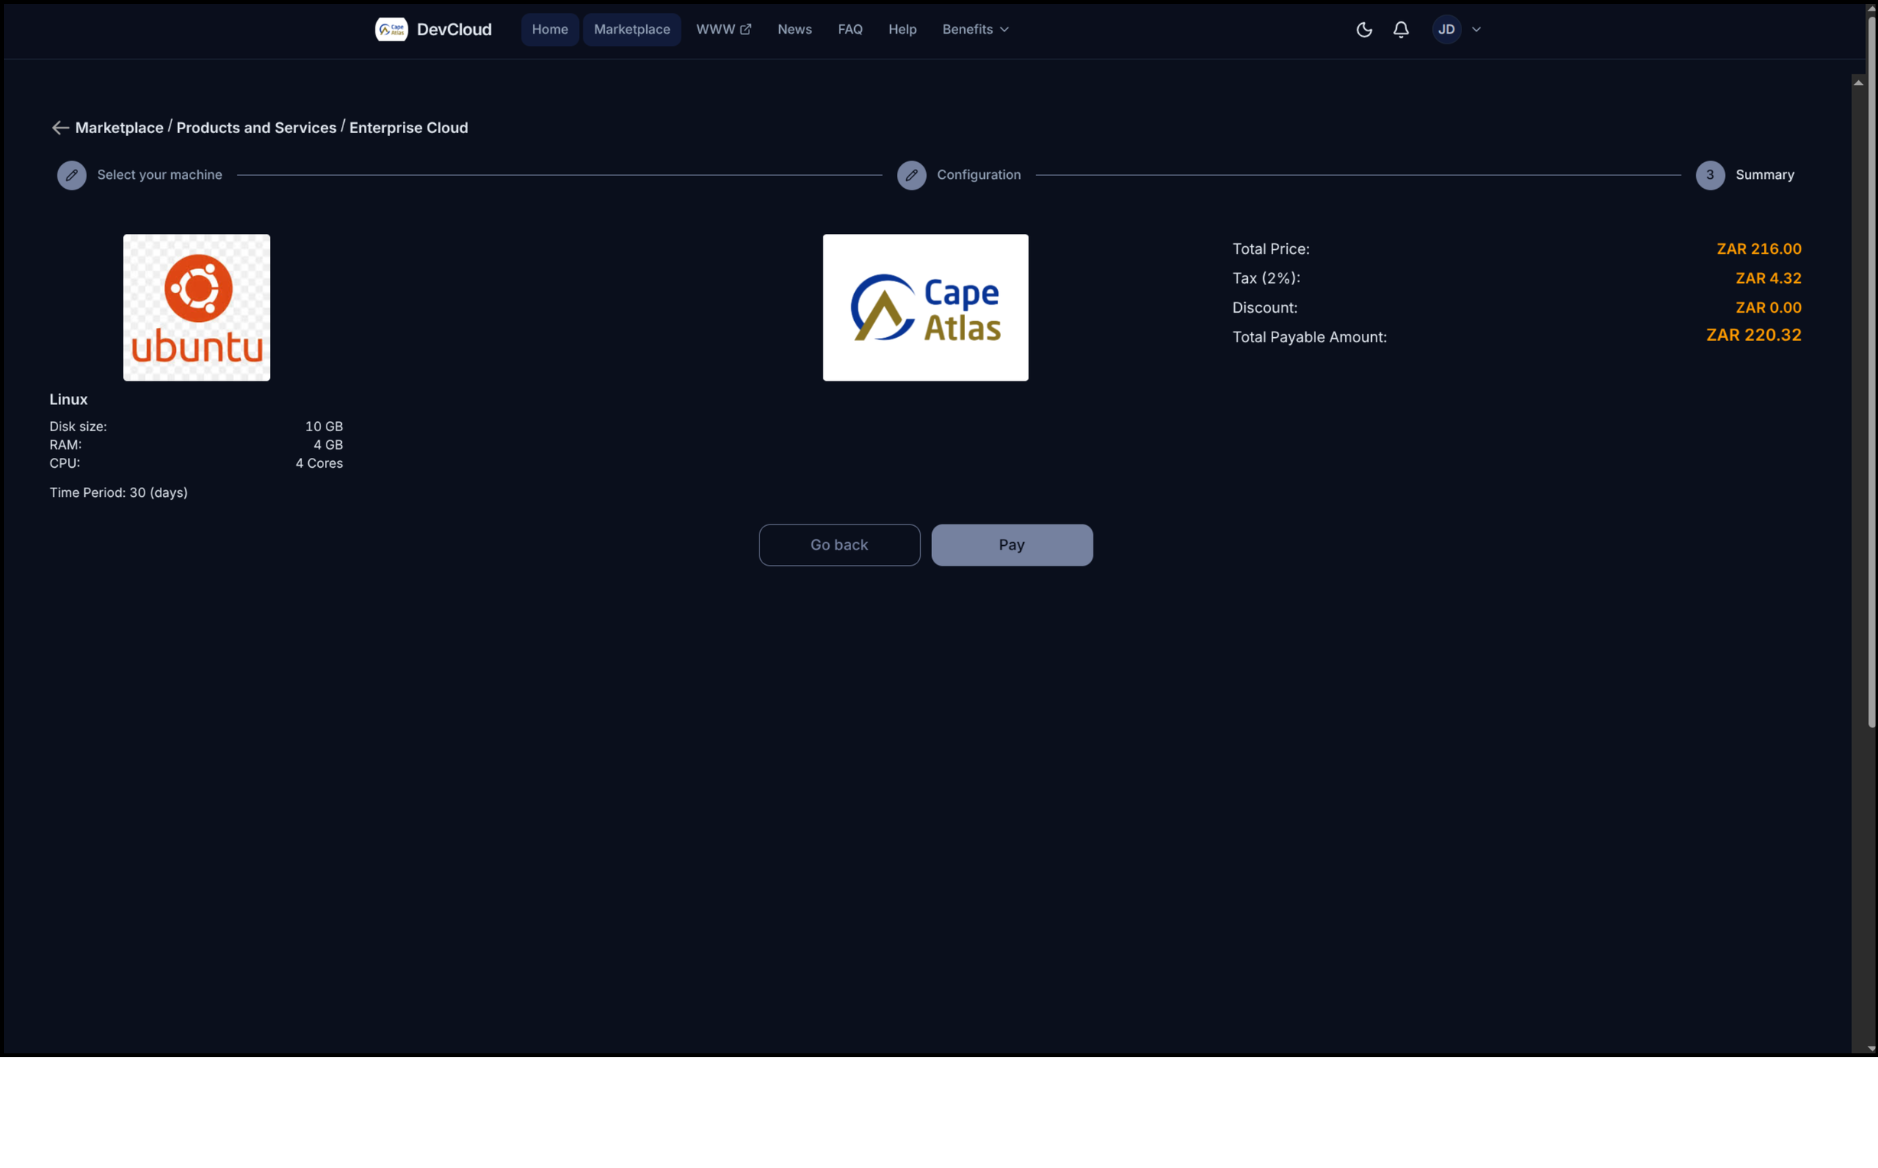Click the Select your machine step label
The width and height of the screenshot is (1878, 1168).
[x=160, y=175]
